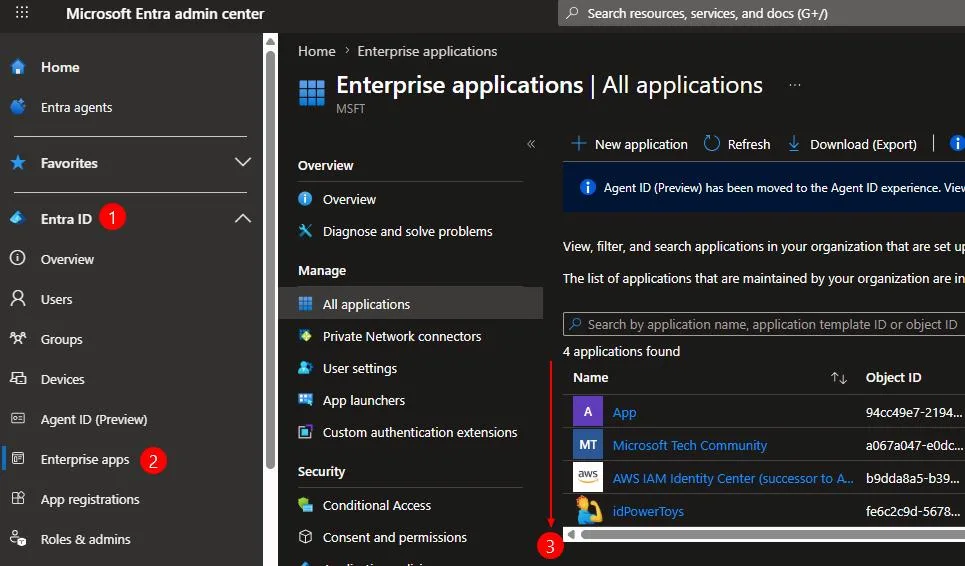Open the AWS IAM Identity Center application link
The height and width of the screenshot is (566, 965).
[732, 478]
